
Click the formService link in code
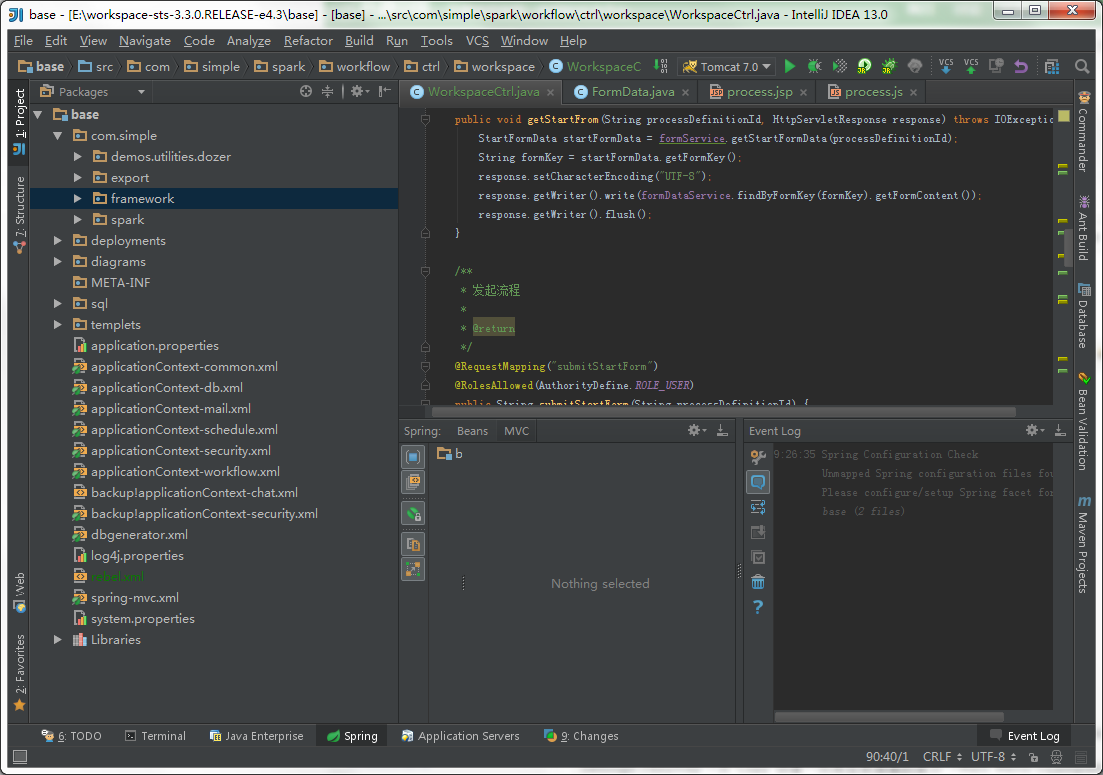click(x=691, y=138)
